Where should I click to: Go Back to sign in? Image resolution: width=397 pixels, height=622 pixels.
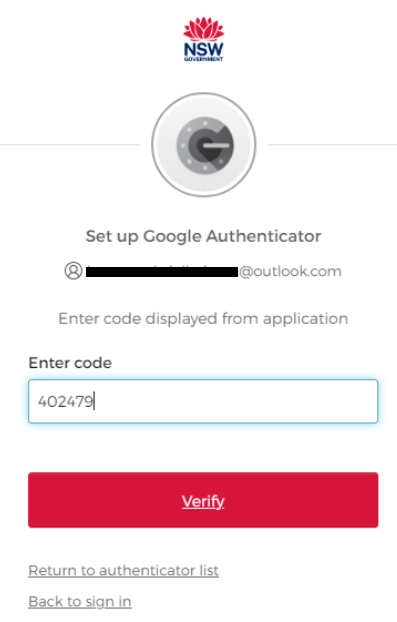80,602
